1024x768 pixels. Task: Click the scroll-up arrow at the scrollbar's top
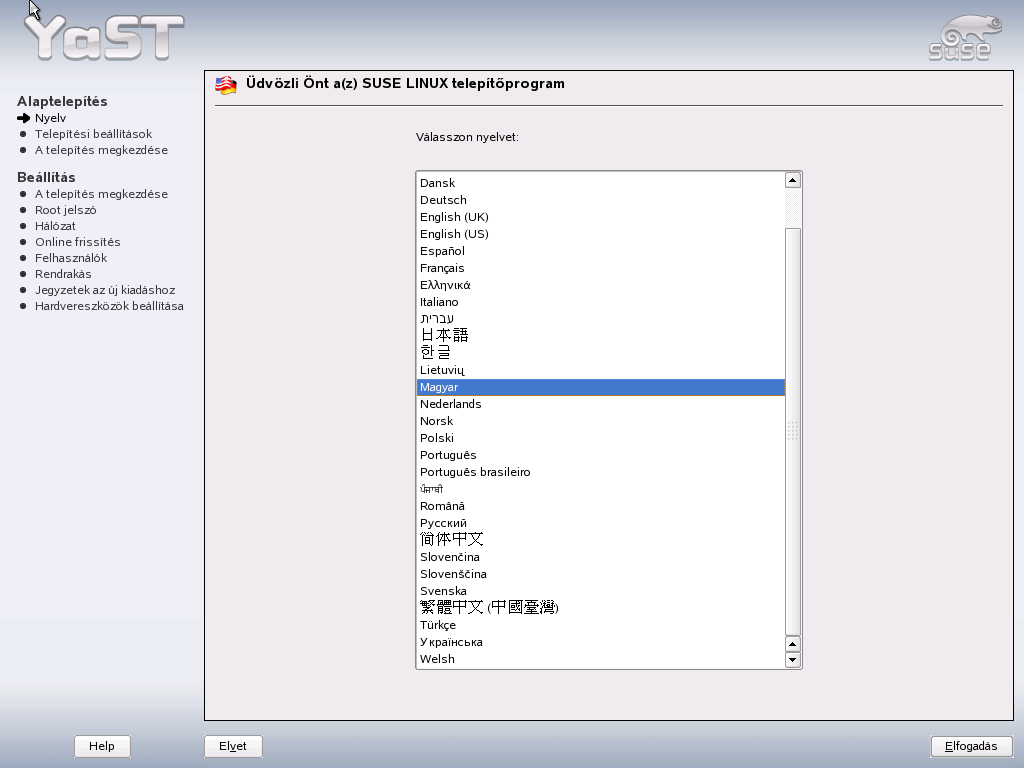coord(792,180)
